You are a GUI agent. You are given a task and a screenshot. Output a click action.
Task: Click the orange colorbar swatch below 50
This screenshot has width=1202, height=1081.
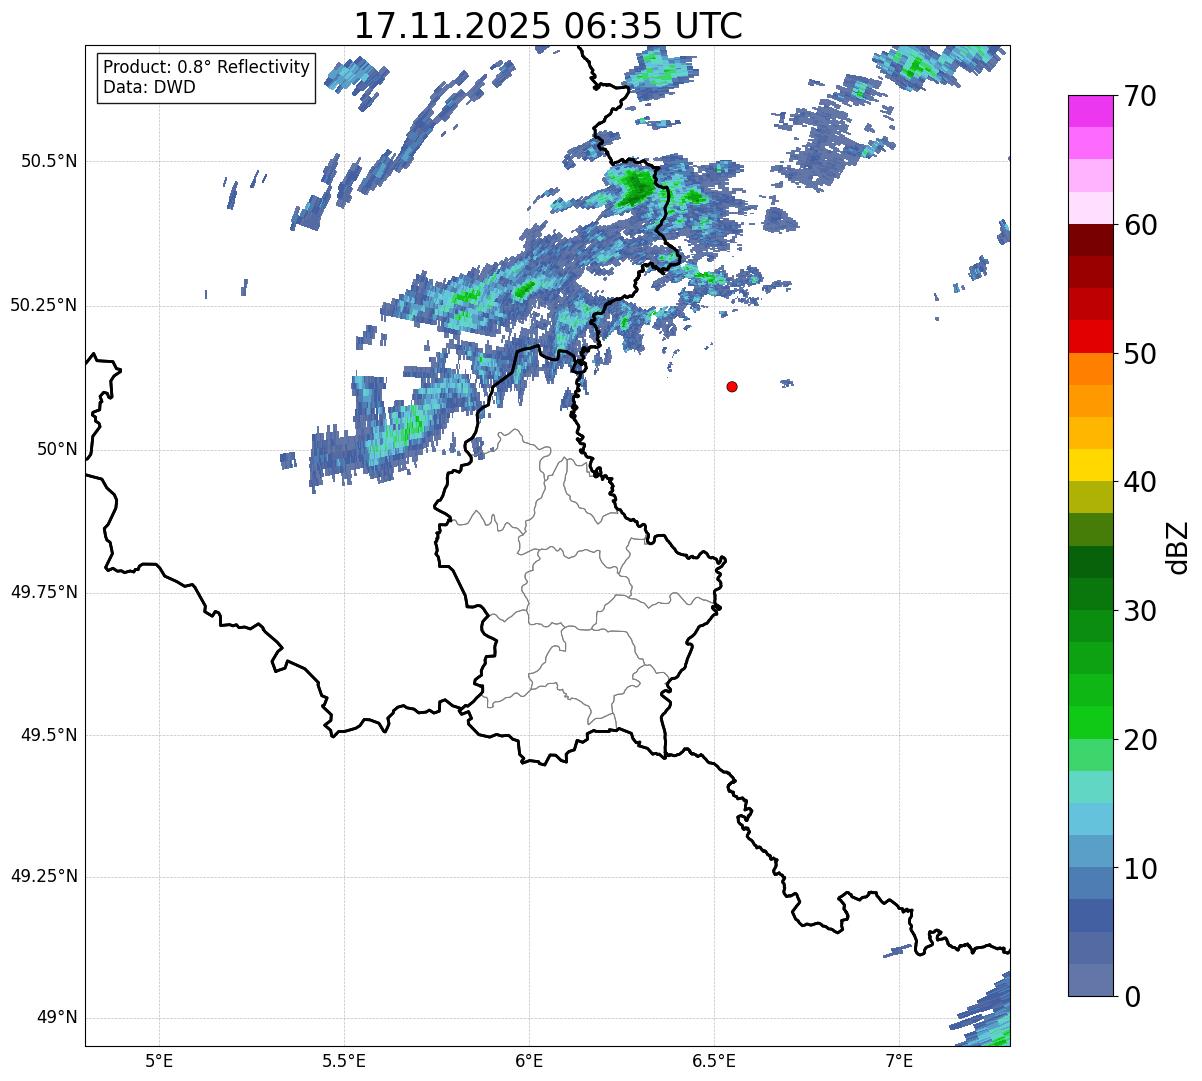[1090, 369]
